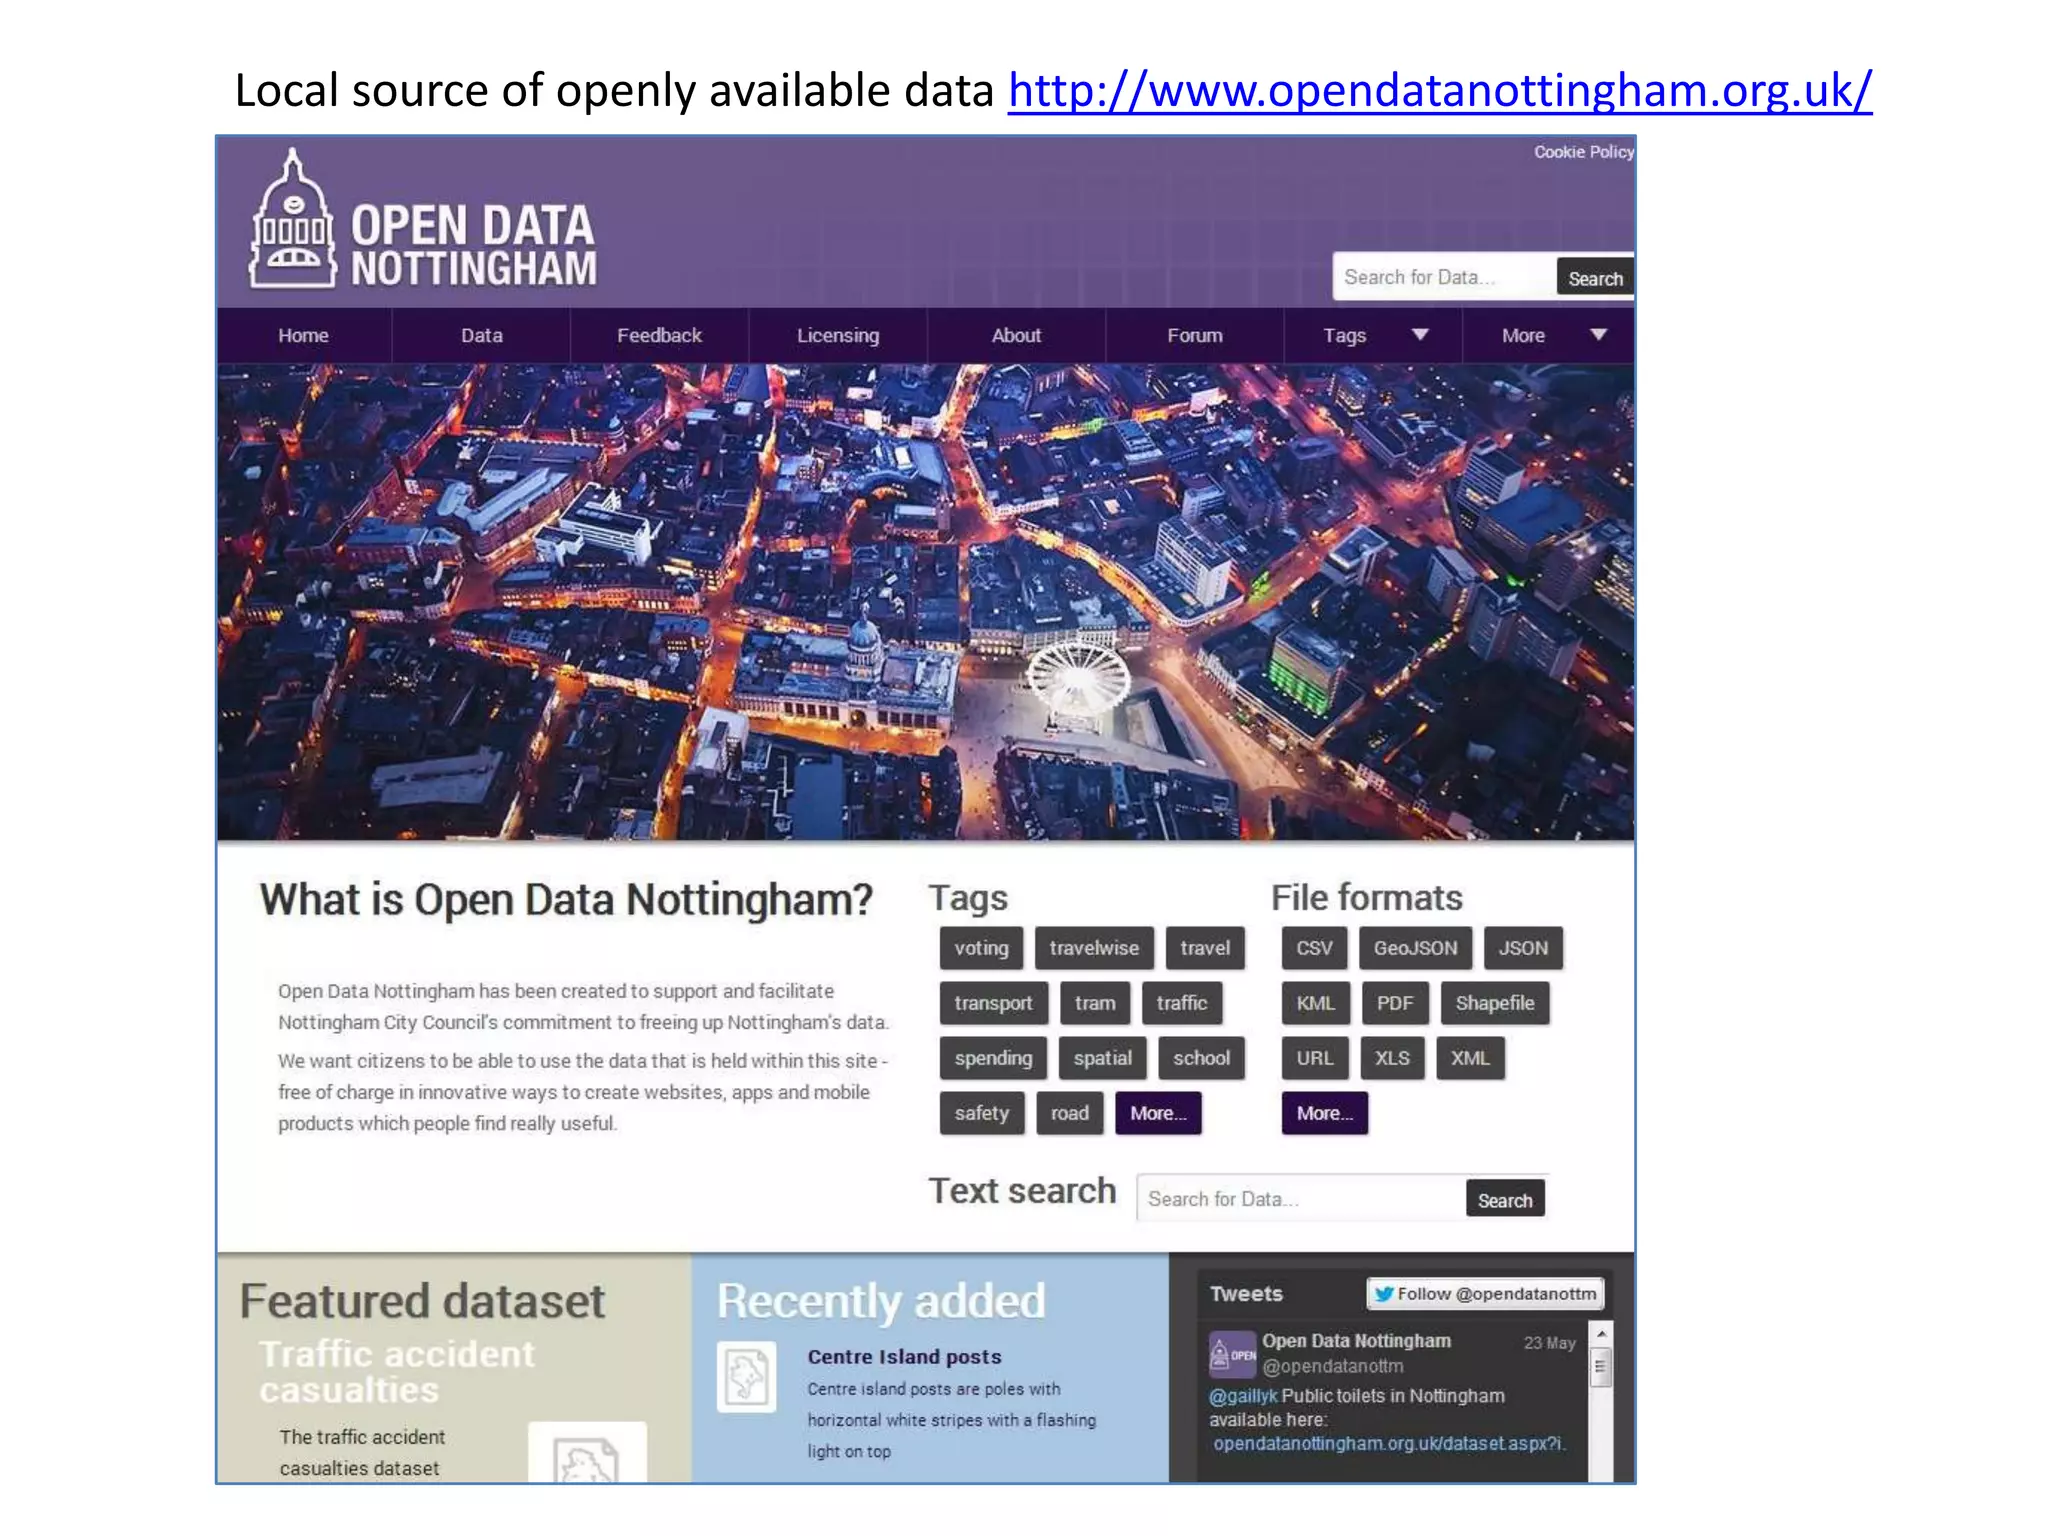
Task: Select the travelwise tag
Action: tap(1094, 948)
